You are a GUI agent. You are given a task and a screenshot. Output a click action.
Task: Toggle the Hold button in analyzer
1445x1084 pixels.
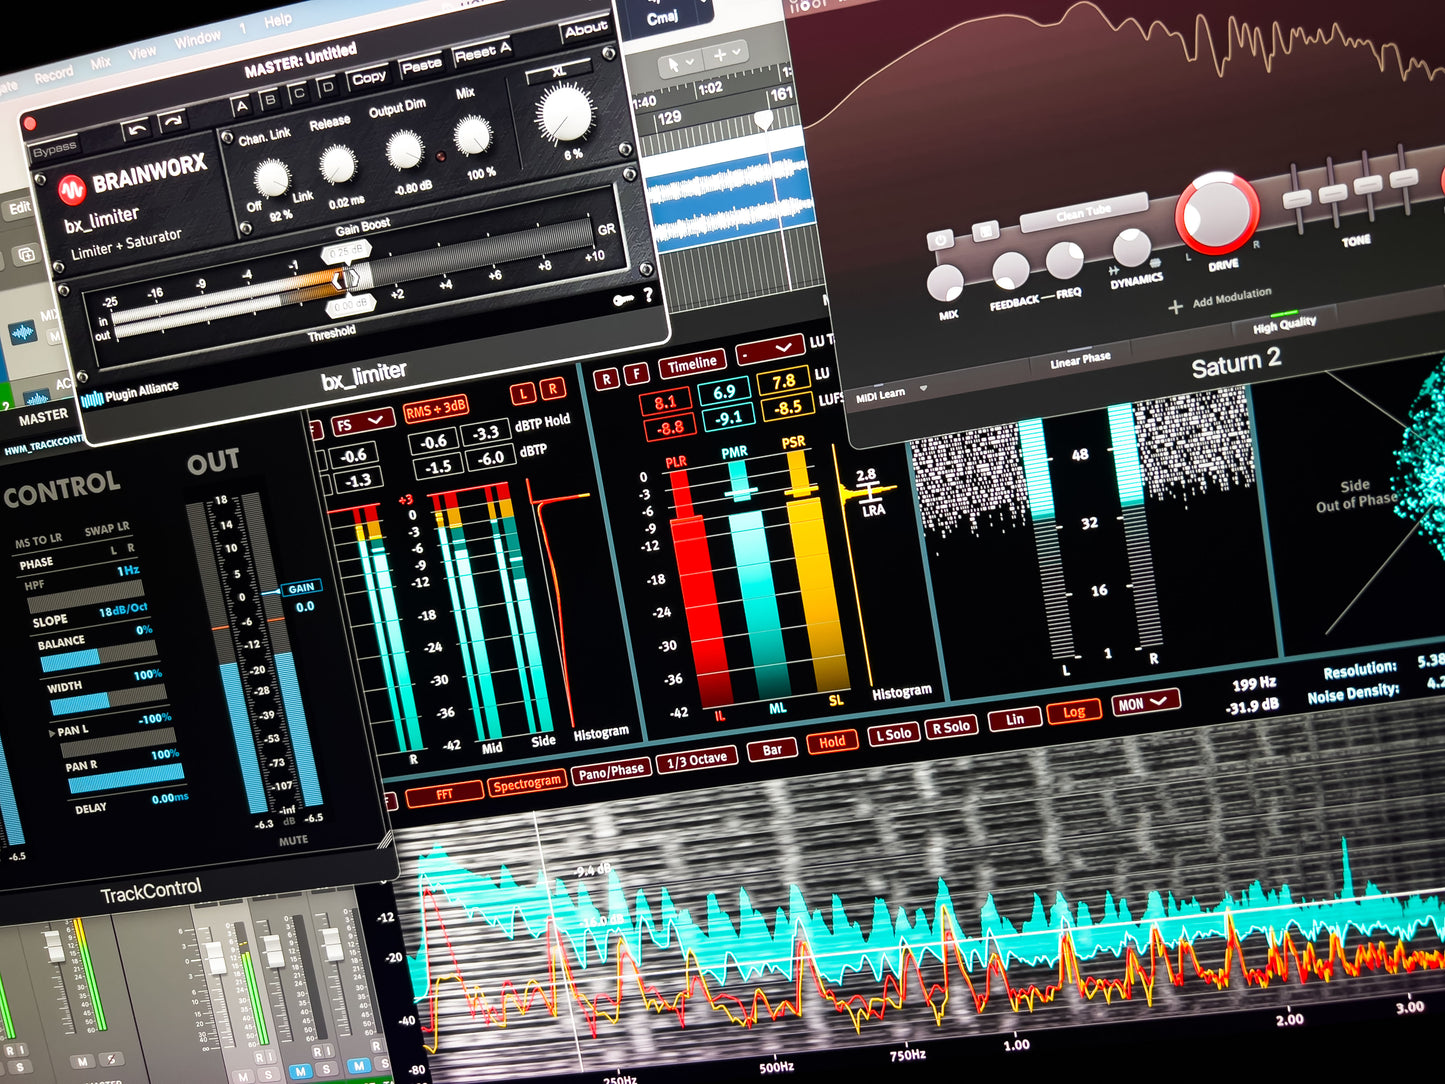[832, 742]
